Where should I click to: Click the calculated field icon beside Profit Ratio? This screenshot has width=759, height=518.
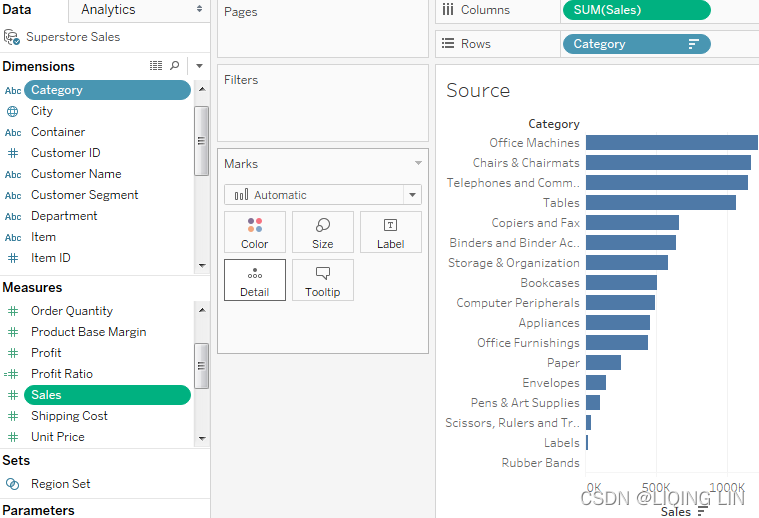(x=11, y=374)
